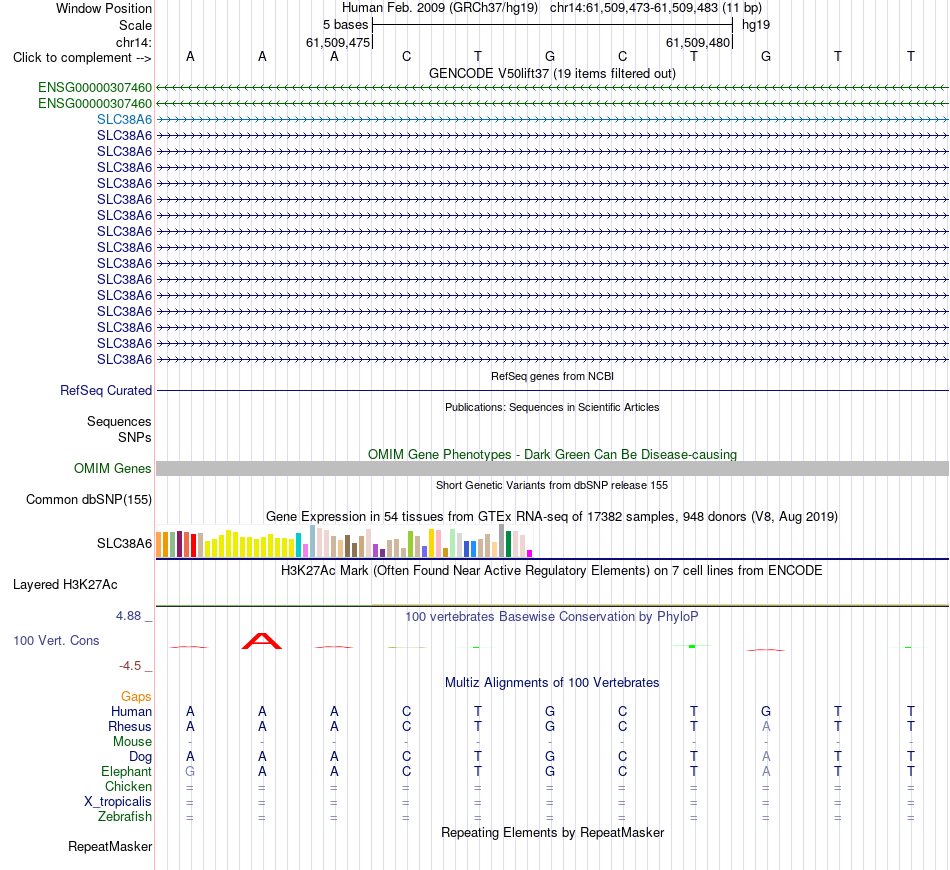The width and height of the screenshot is (950, 870).
Task: Open the "RefSeq genes from NCBI" track title
Action: [x=552, y=376]
